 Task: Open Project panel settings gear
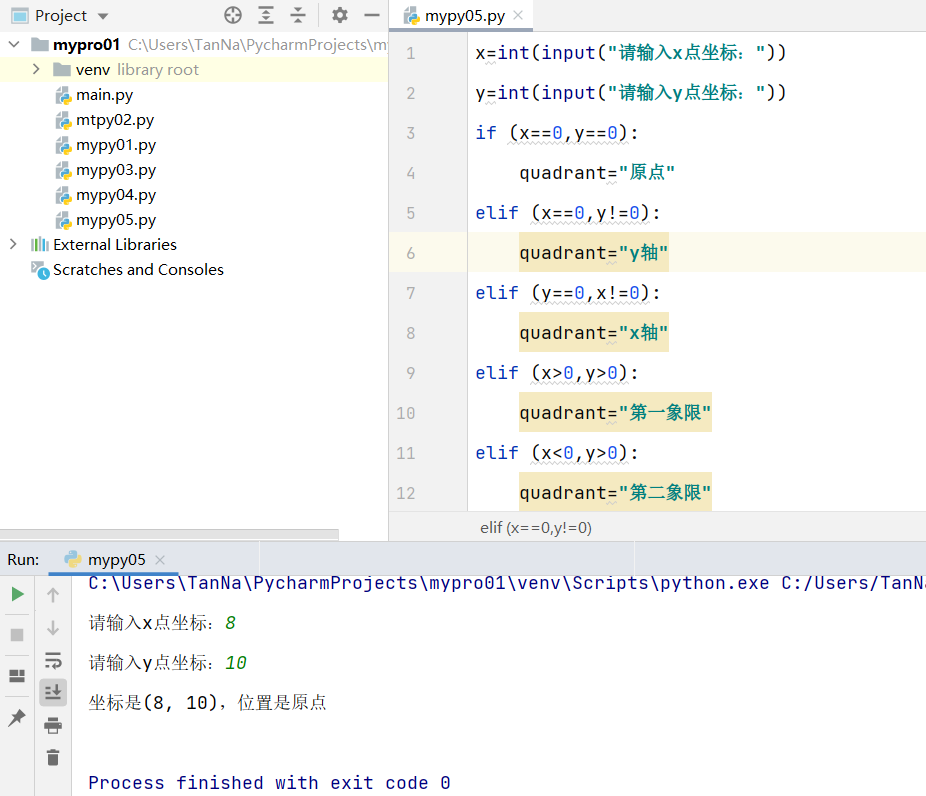point(340,15)
